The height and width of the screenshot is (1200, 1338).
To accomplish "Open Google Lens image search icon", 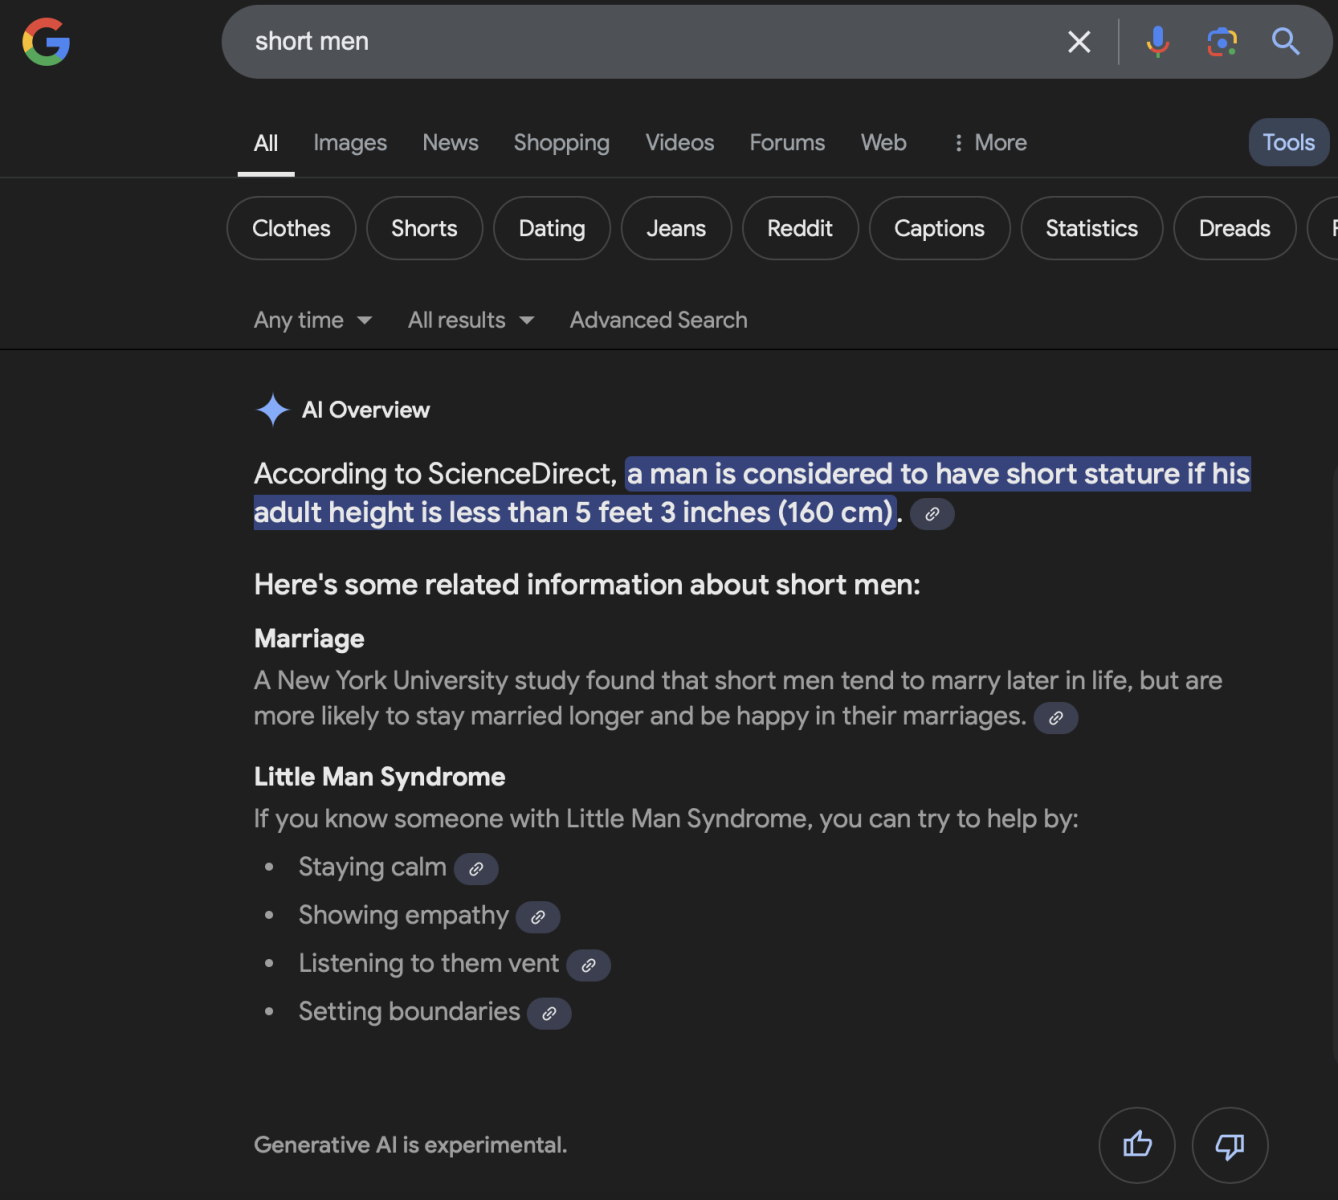I will pos(1222,42).
